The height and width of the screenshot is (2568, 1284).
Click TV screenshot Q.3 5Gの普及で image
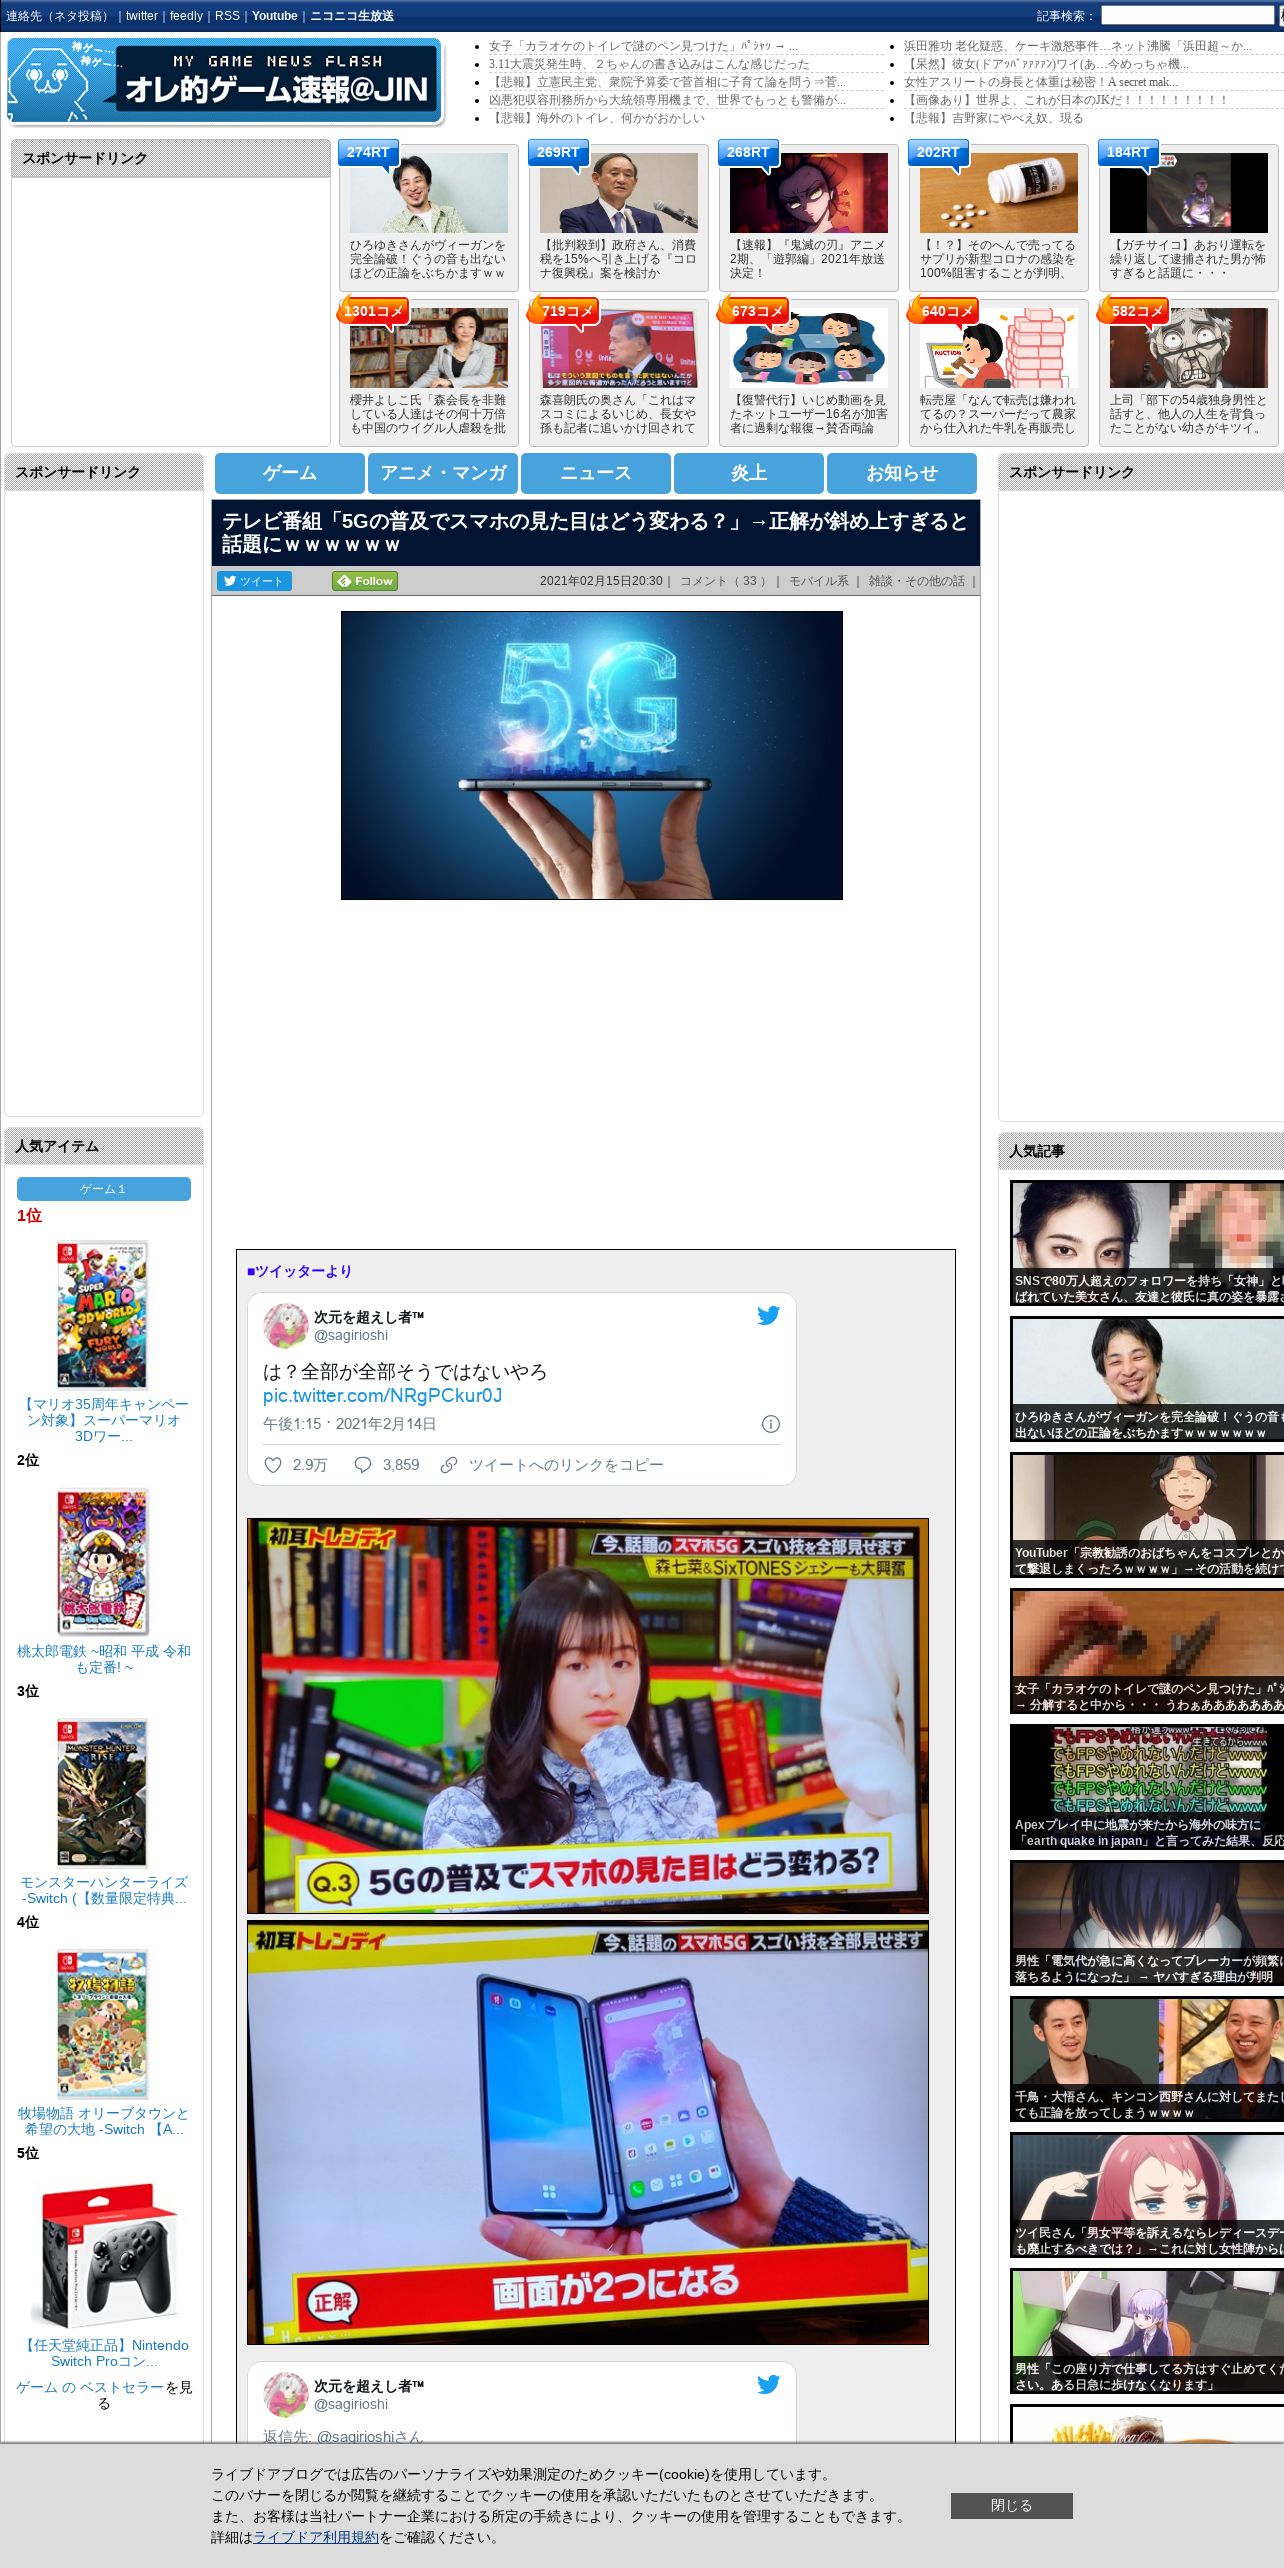(x=588, y=1716)
